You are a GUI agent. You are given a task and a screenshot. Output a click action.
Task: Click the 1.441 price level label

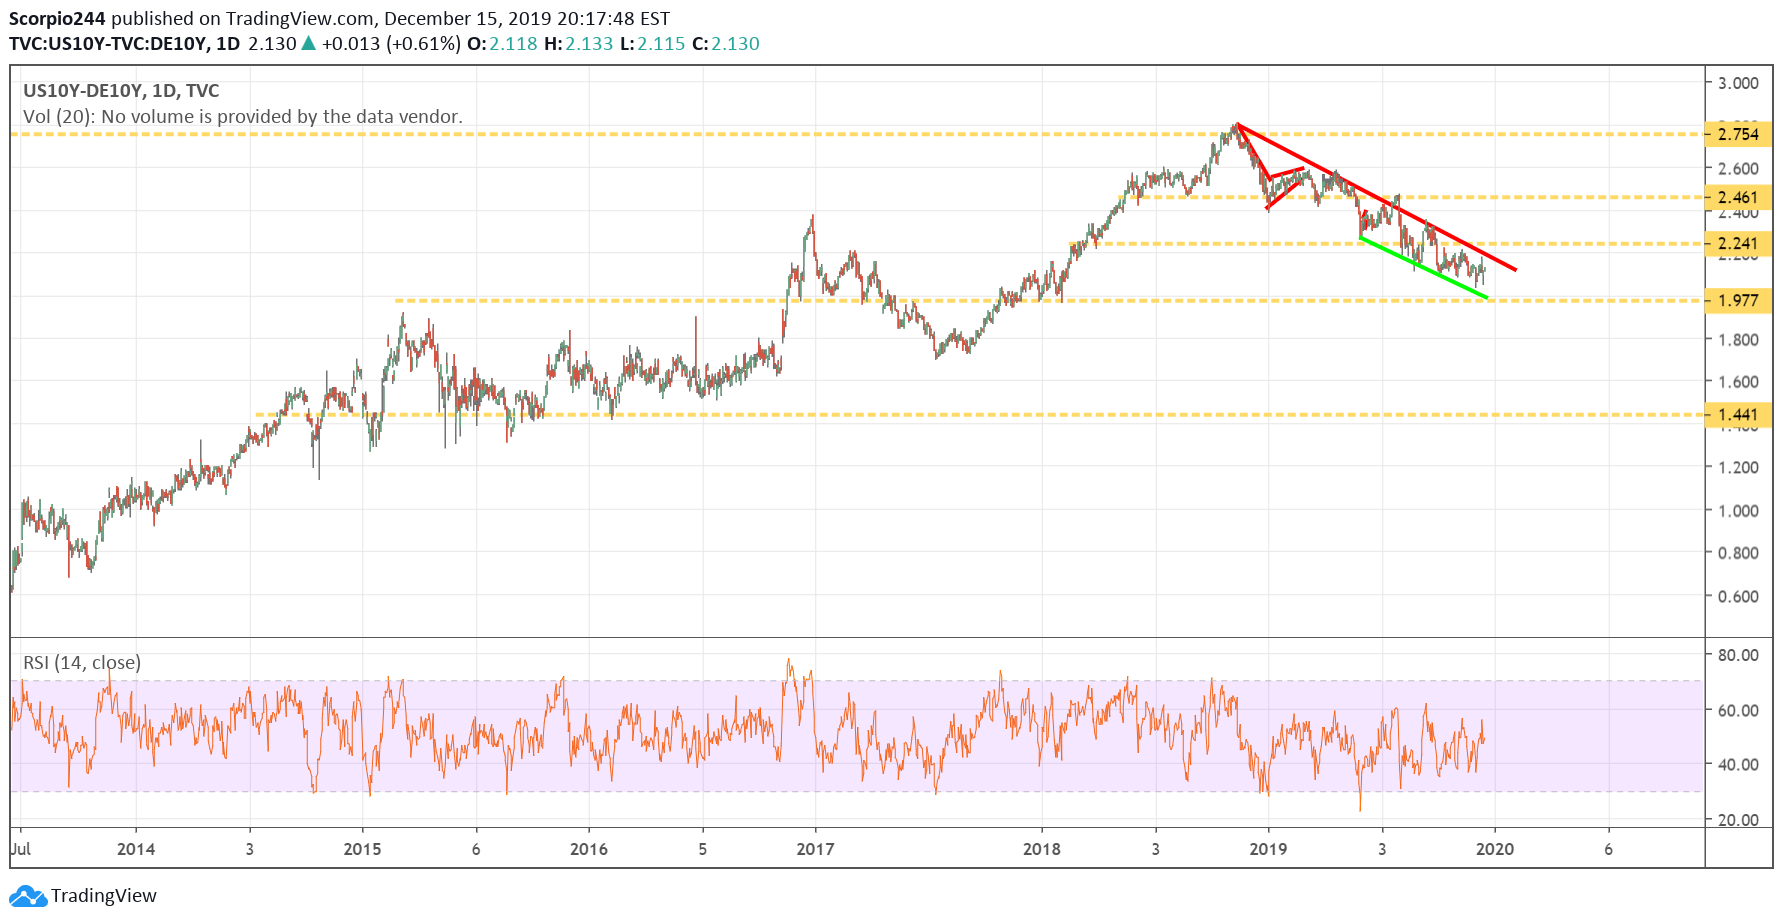coord(1738,414)
